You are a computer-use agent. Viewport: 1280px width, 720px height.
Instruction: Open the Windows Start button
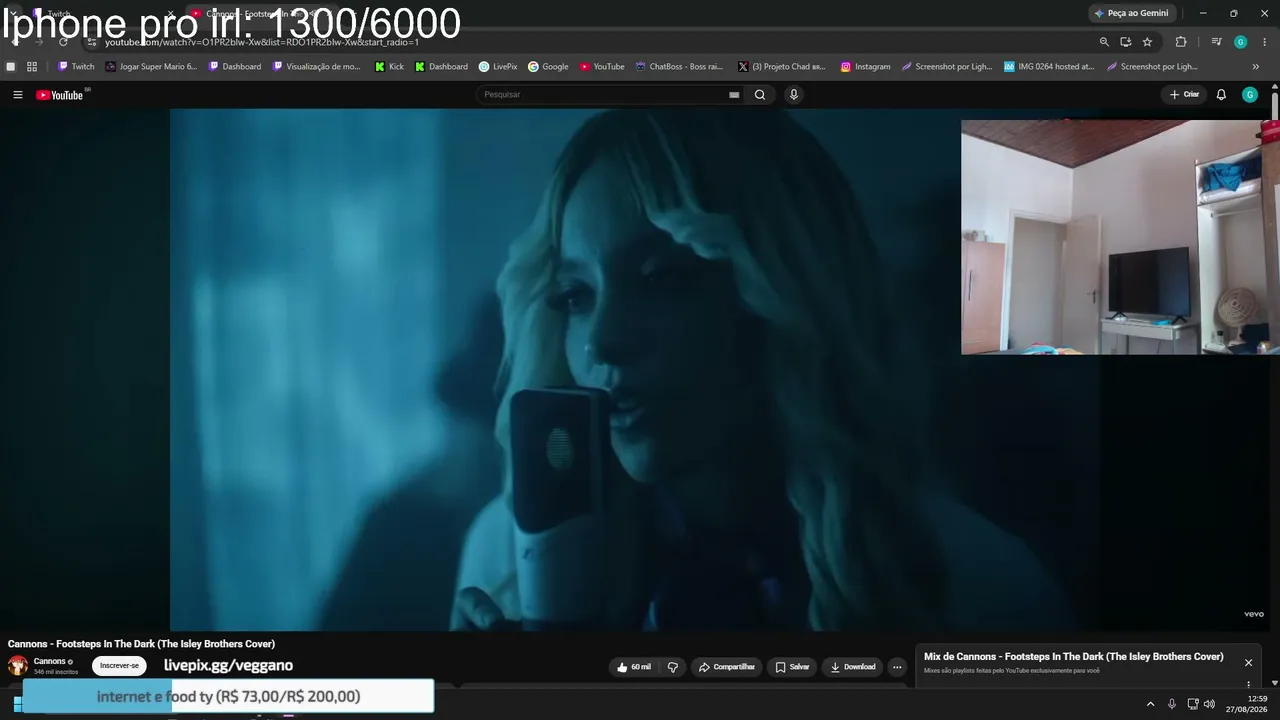[17, 704]
